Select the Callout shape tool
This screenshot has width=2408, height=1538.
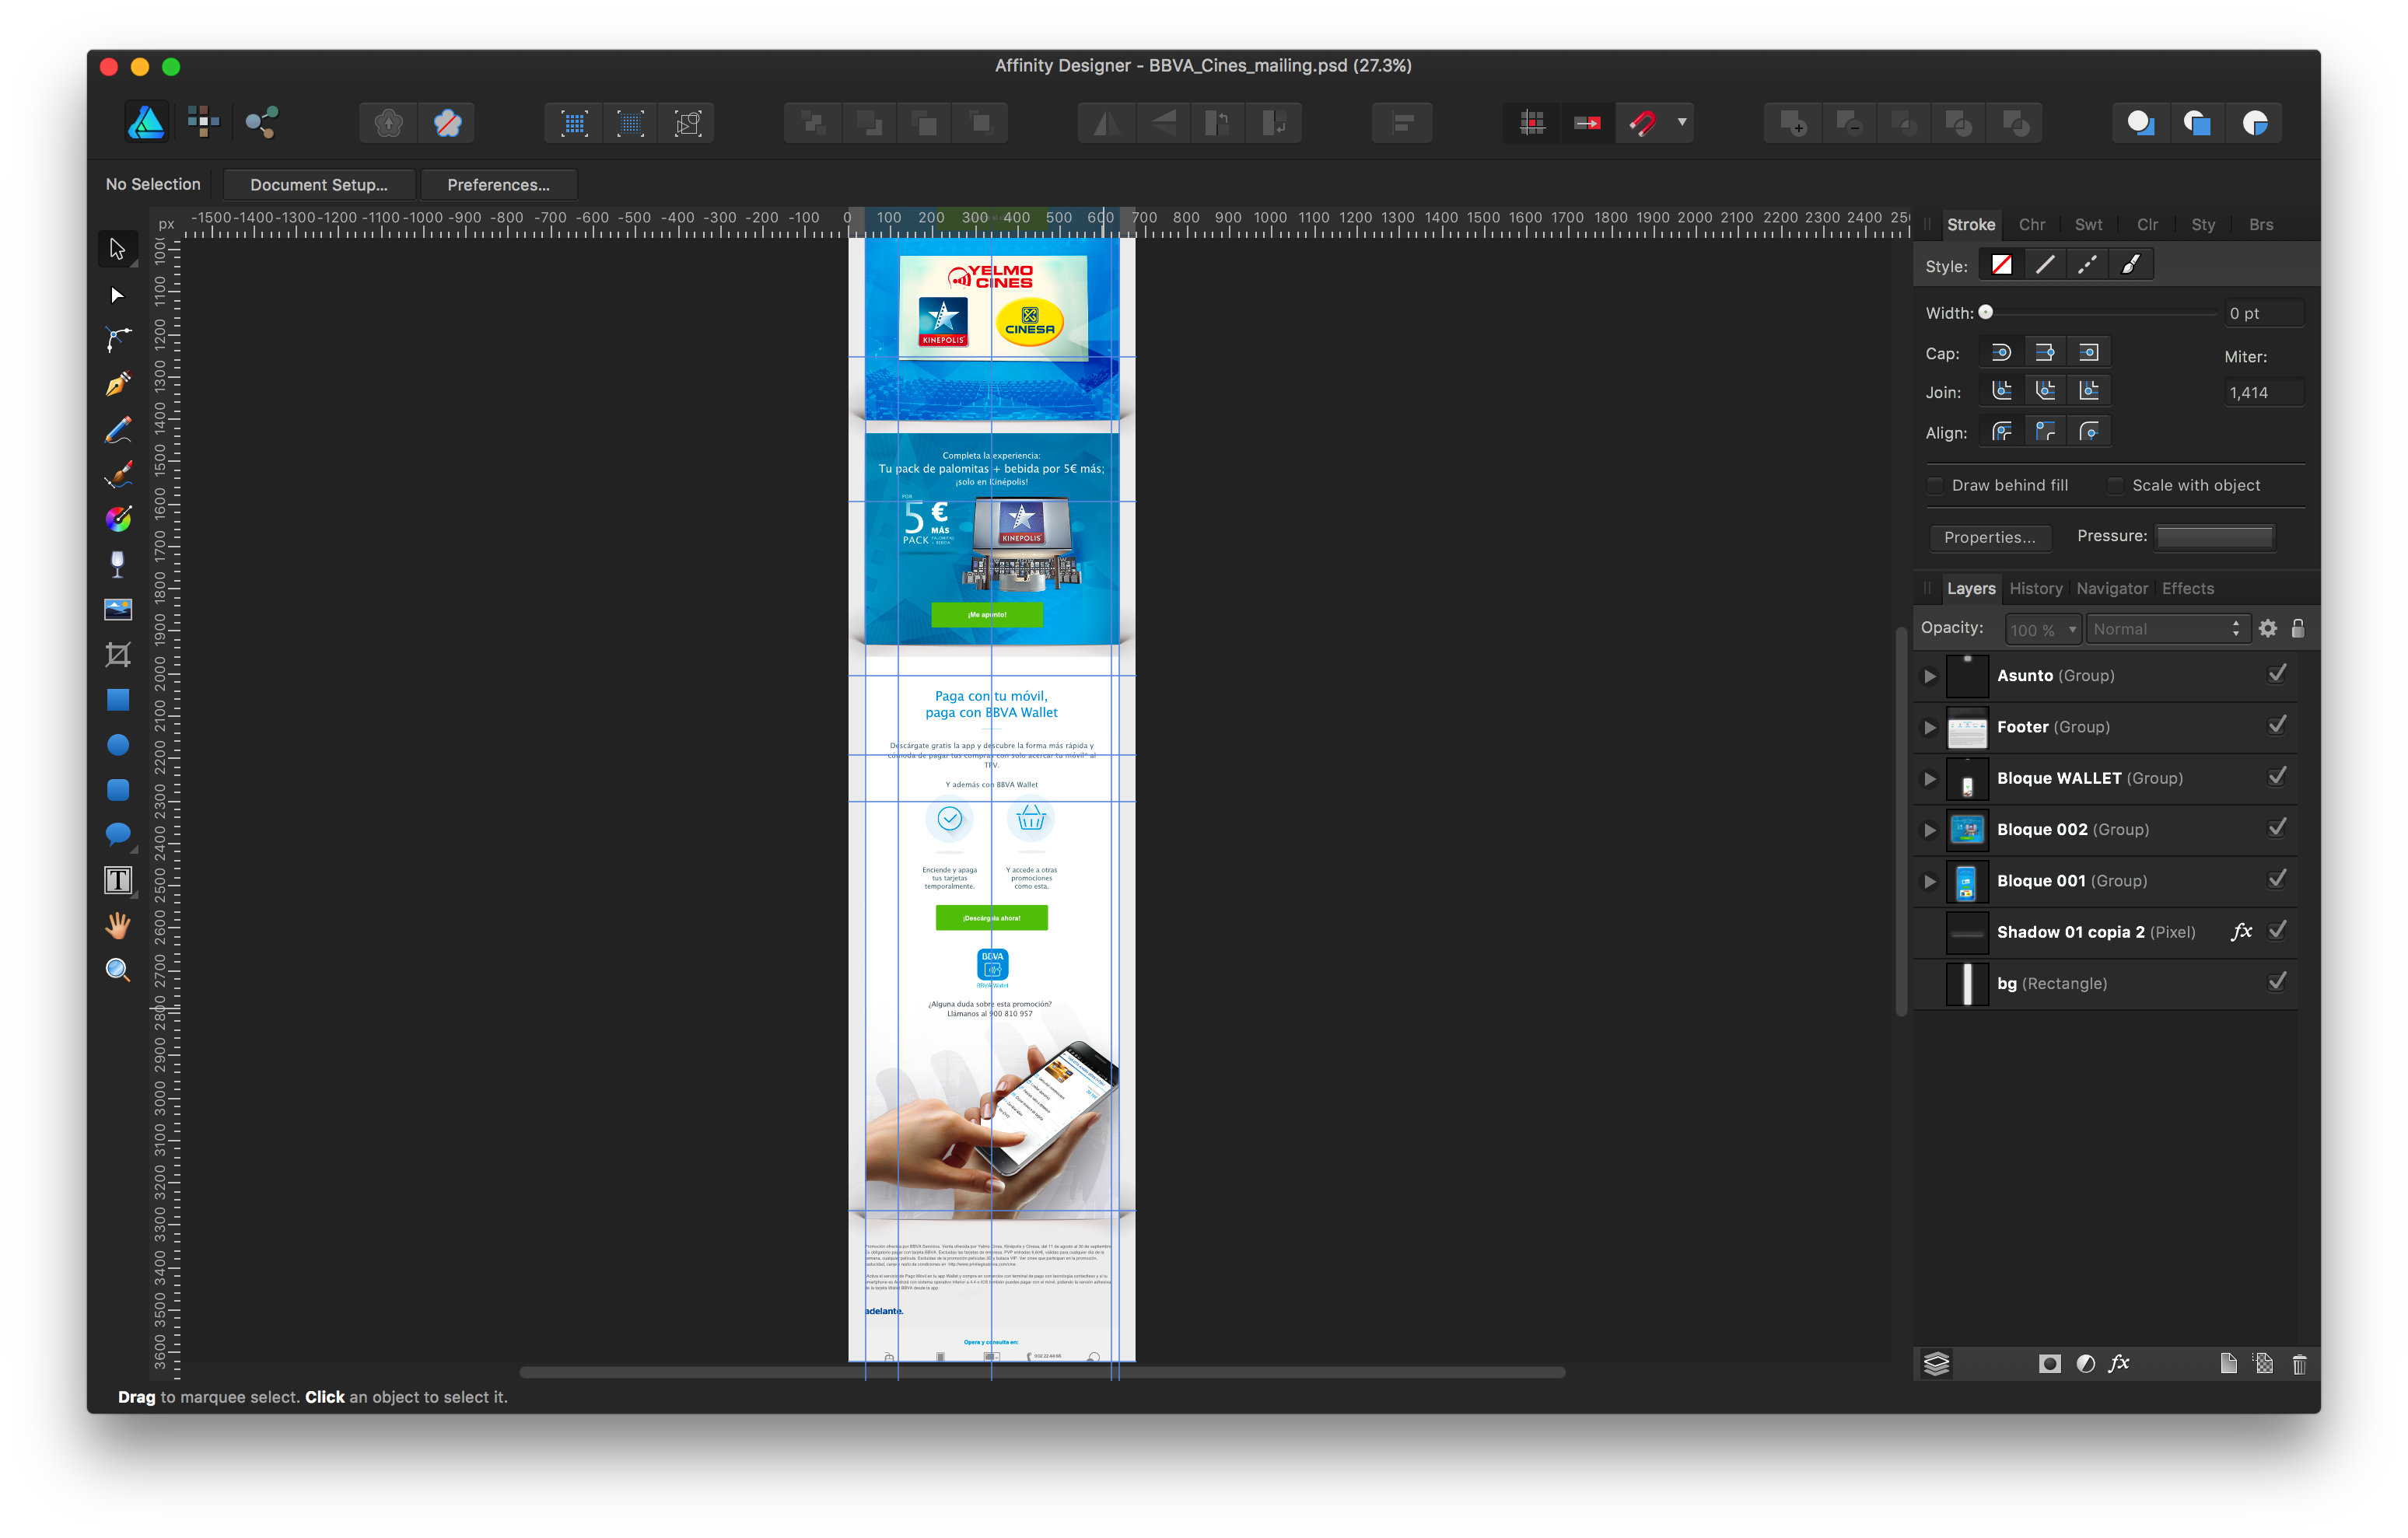pyautogui.click(x=117, y=834)
